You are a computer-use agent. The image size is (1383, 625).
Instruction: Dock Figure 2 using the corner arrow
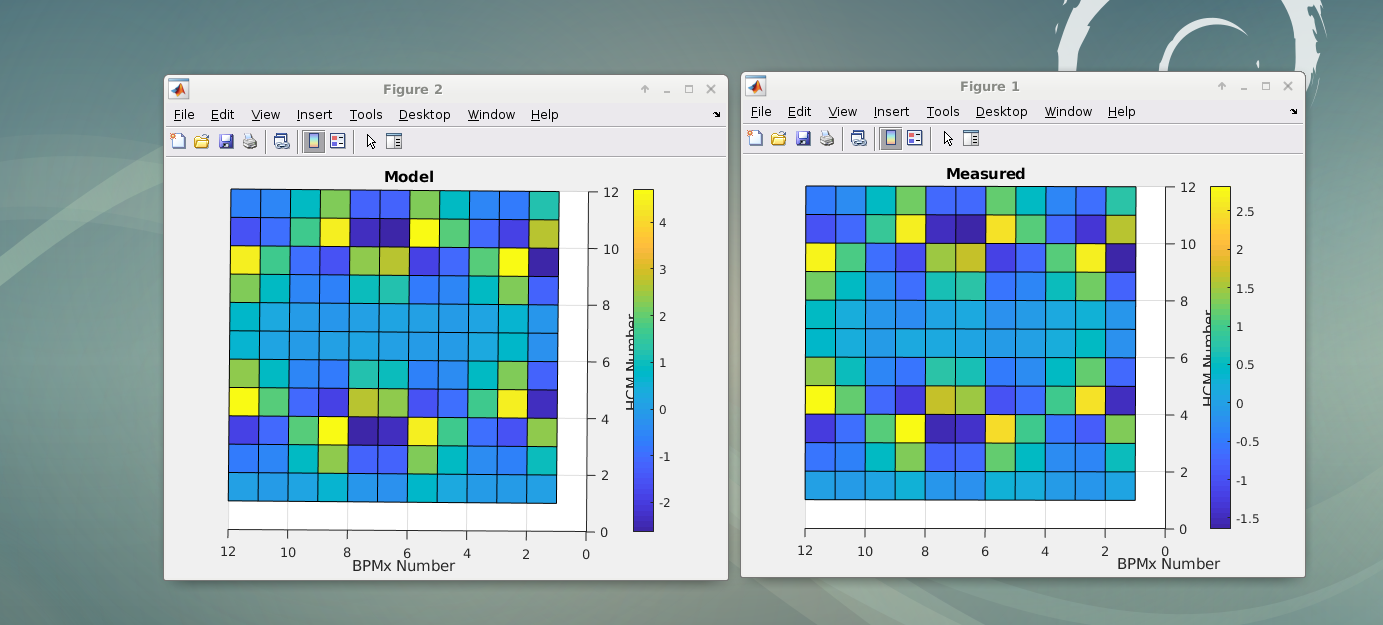[x=716, y=115]
